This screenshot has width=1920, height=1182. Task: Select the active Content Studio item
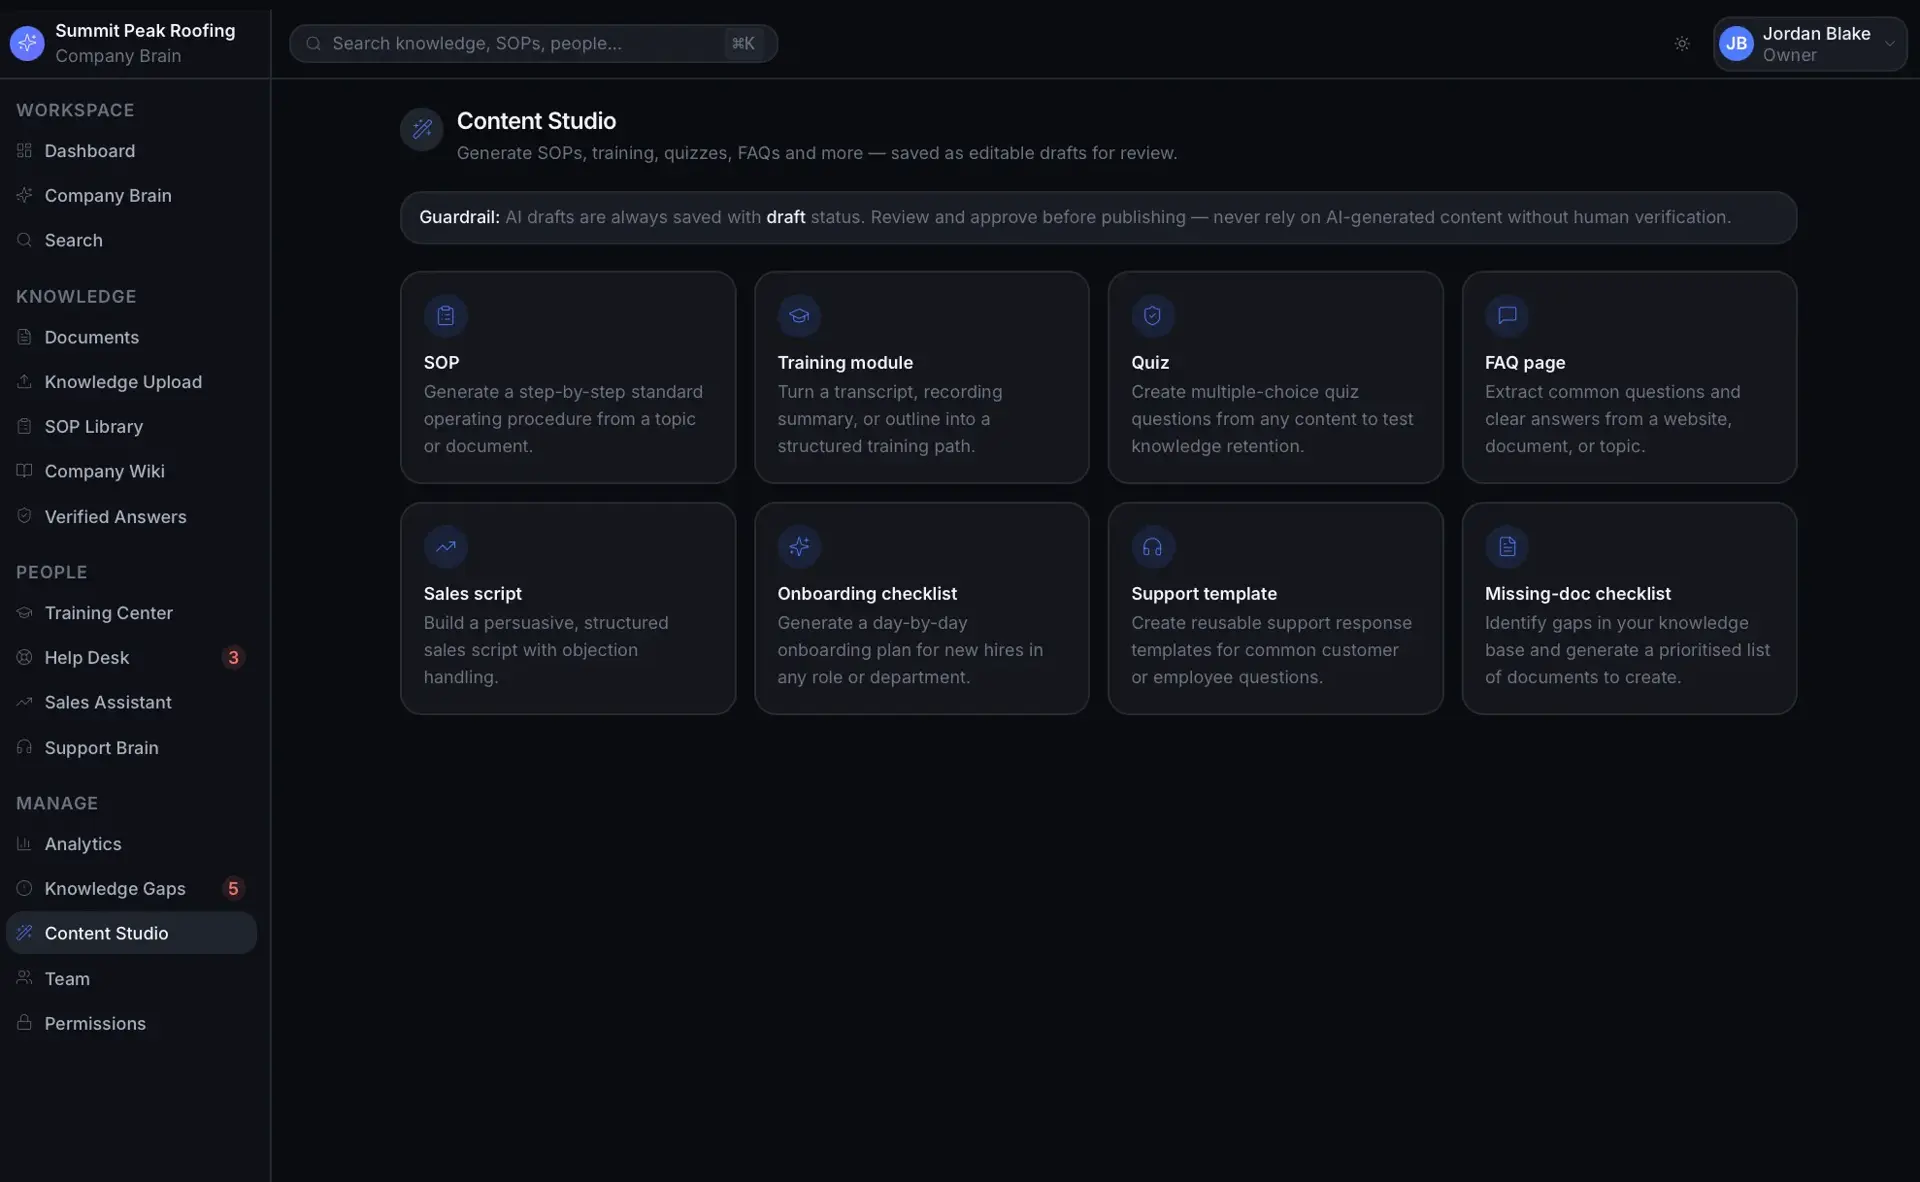tap(131, 933)
